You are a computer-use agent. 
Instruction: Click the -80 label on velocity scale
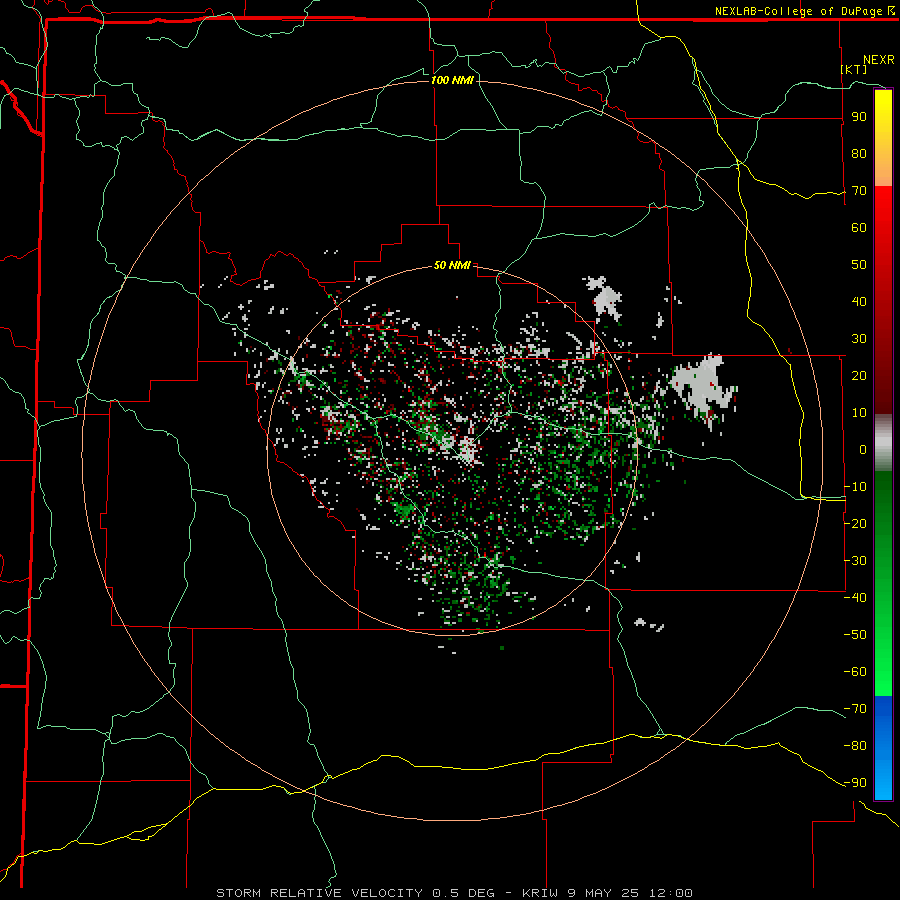855,746
